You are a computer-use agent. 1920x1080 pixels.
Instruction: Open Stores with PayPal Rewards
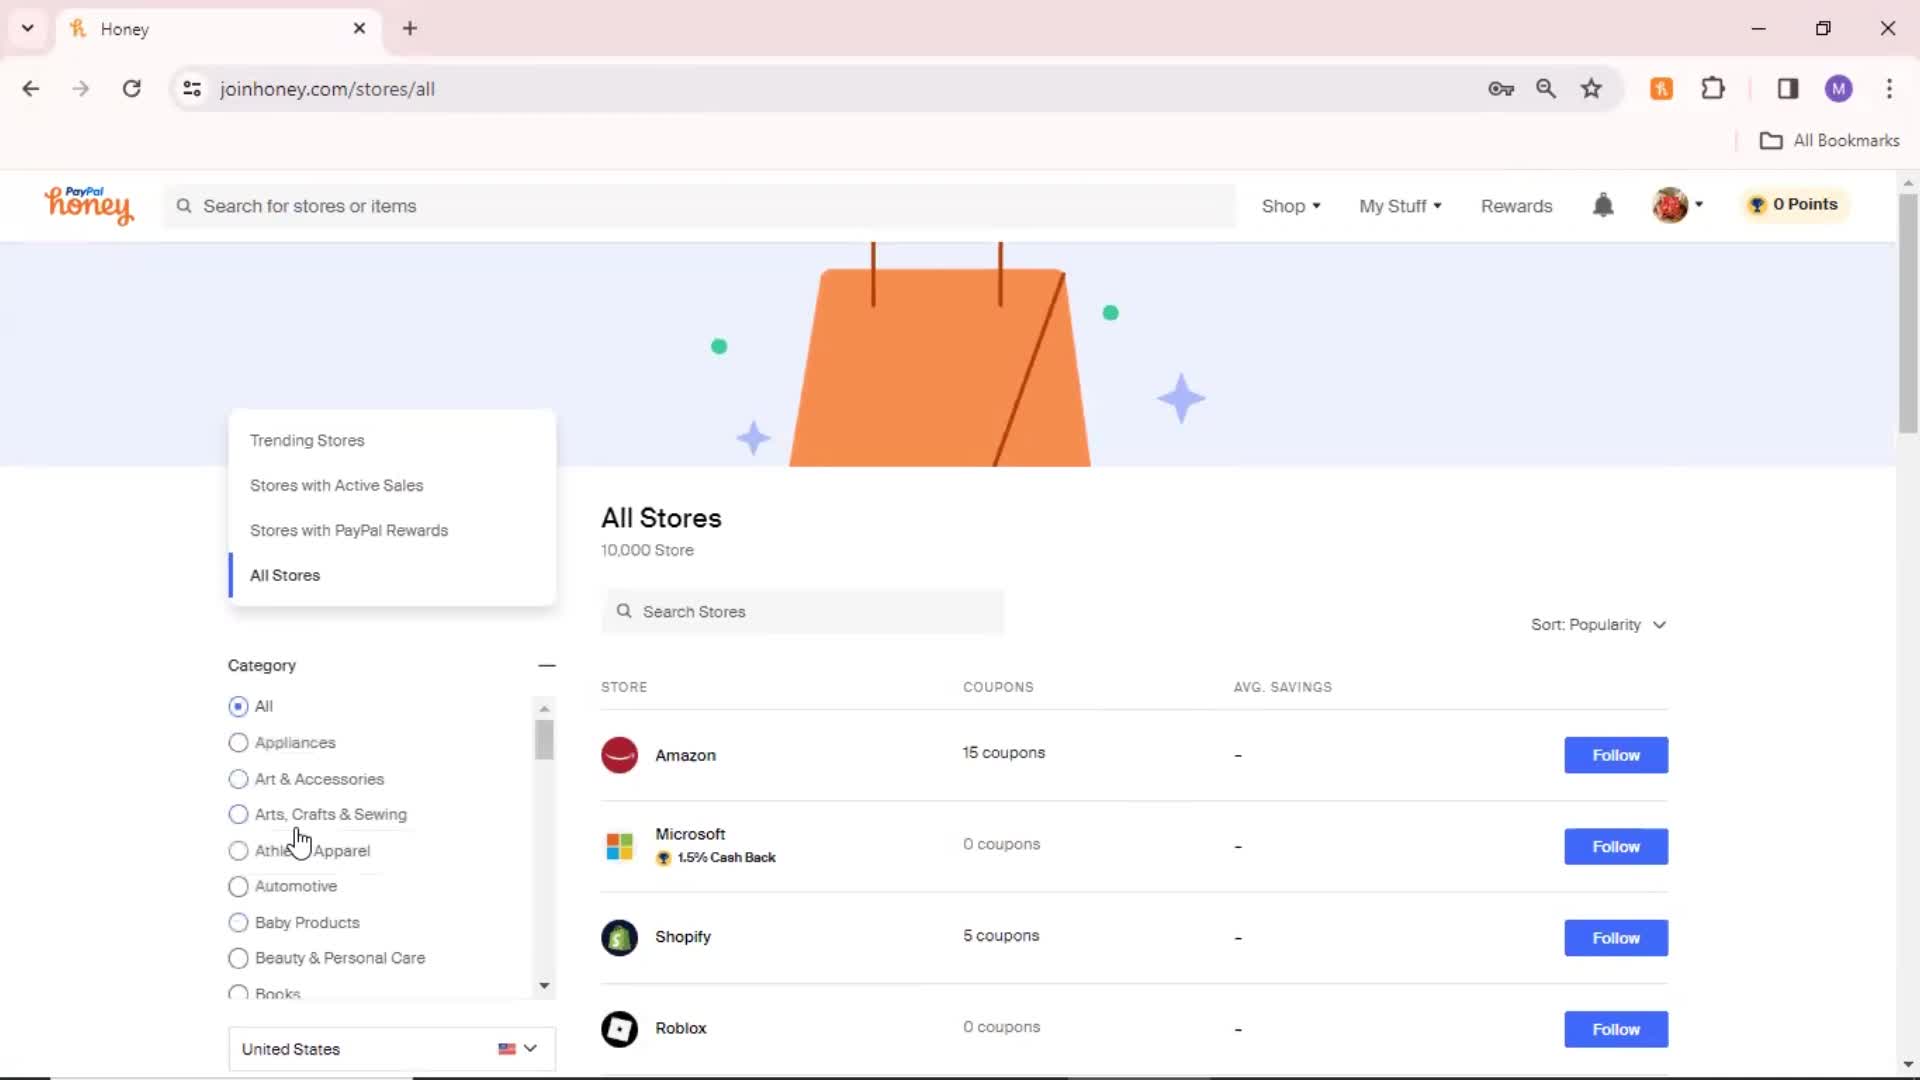(x=348, y=531)
